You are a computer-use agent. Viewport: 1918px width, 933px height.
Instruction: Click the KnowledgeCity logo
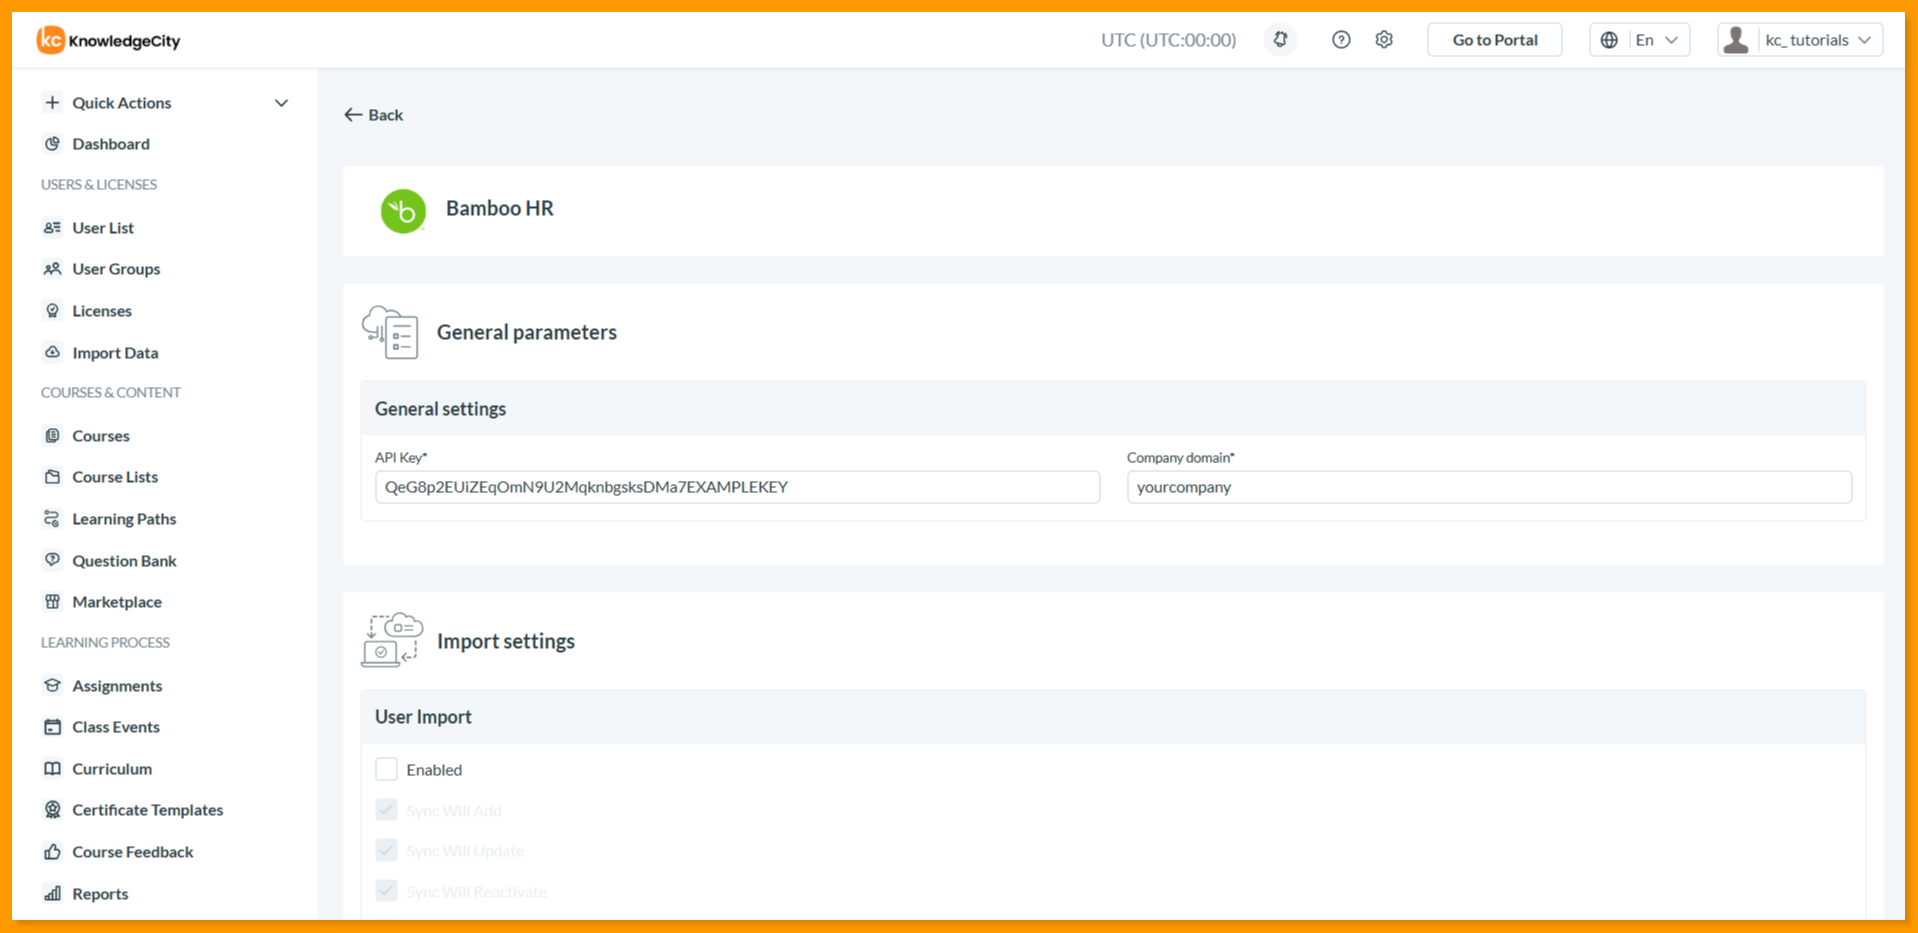point(109,40)
